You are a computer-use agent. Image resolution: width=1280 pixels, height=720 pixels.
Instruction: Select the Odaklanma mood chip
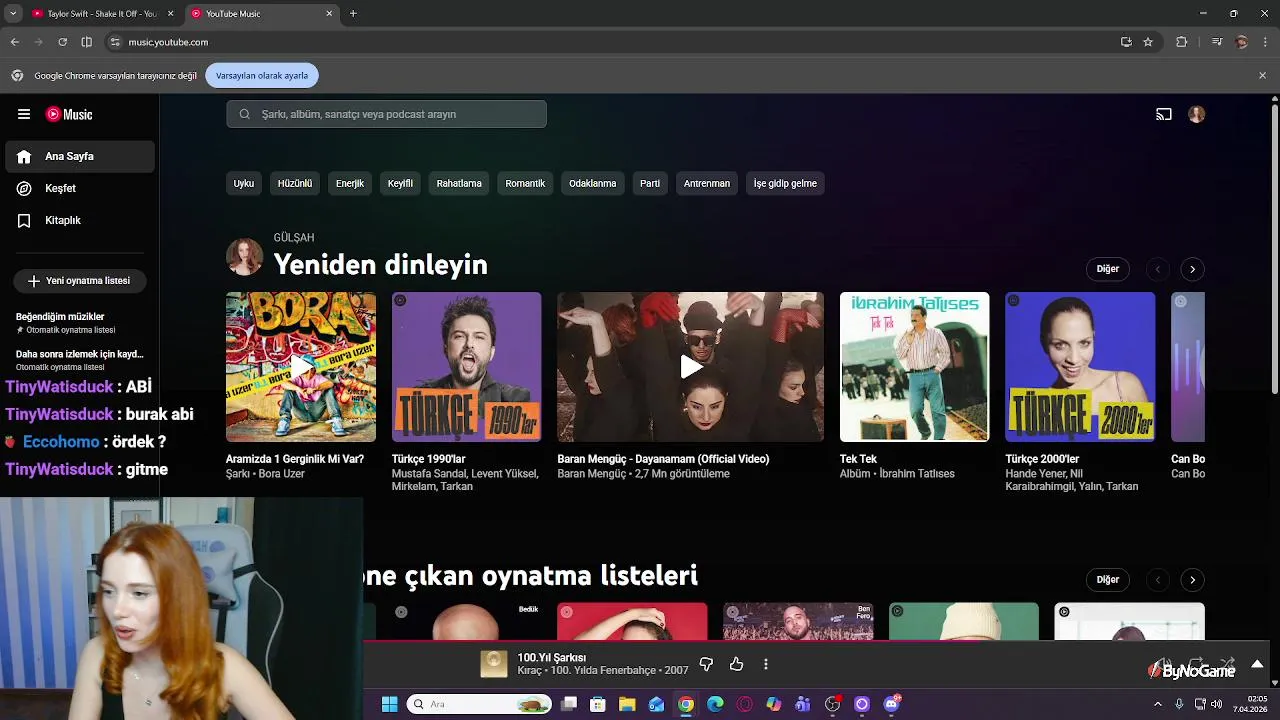(593, 184)
